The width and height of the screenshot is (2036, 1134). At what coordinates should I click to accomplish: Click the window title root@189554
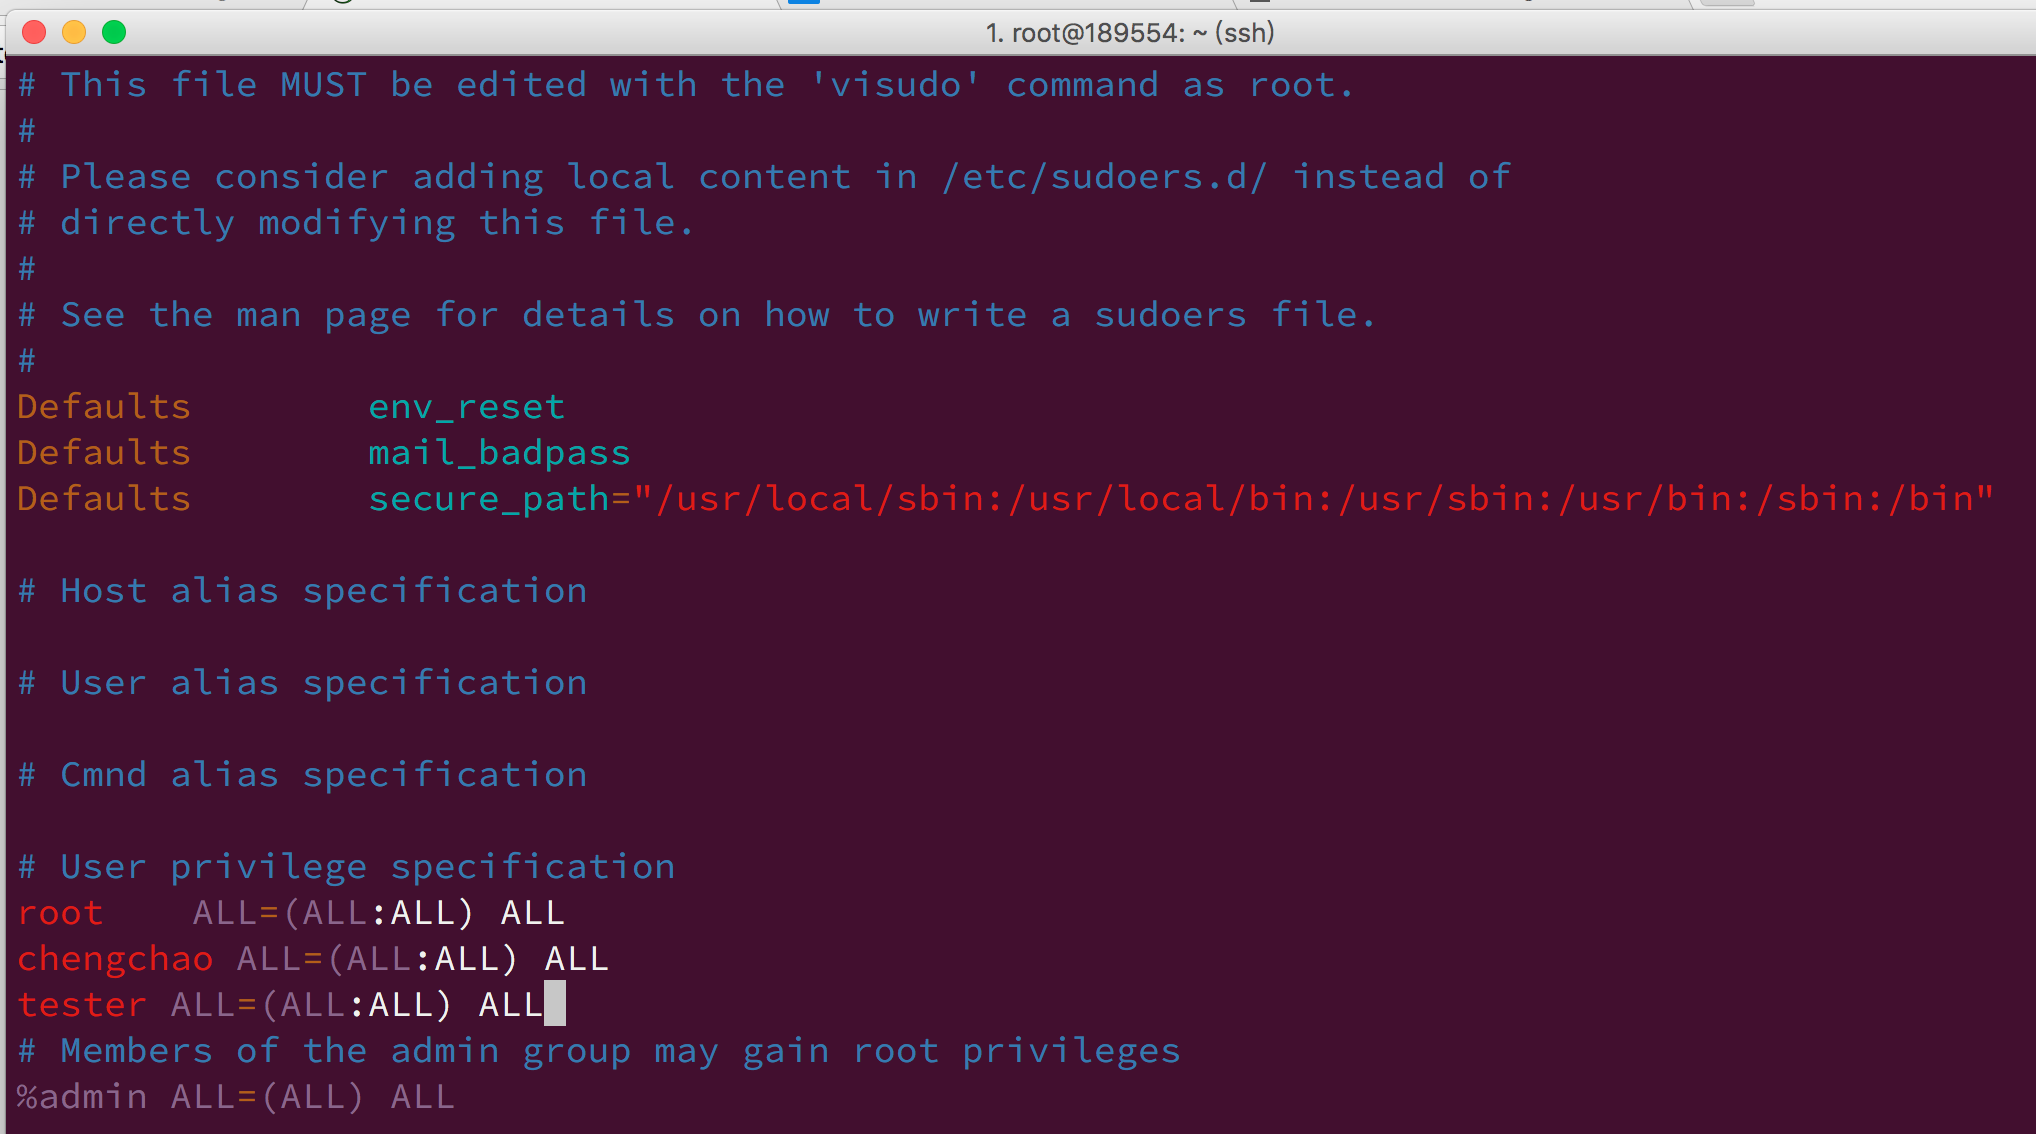(x=1130, y=33)
